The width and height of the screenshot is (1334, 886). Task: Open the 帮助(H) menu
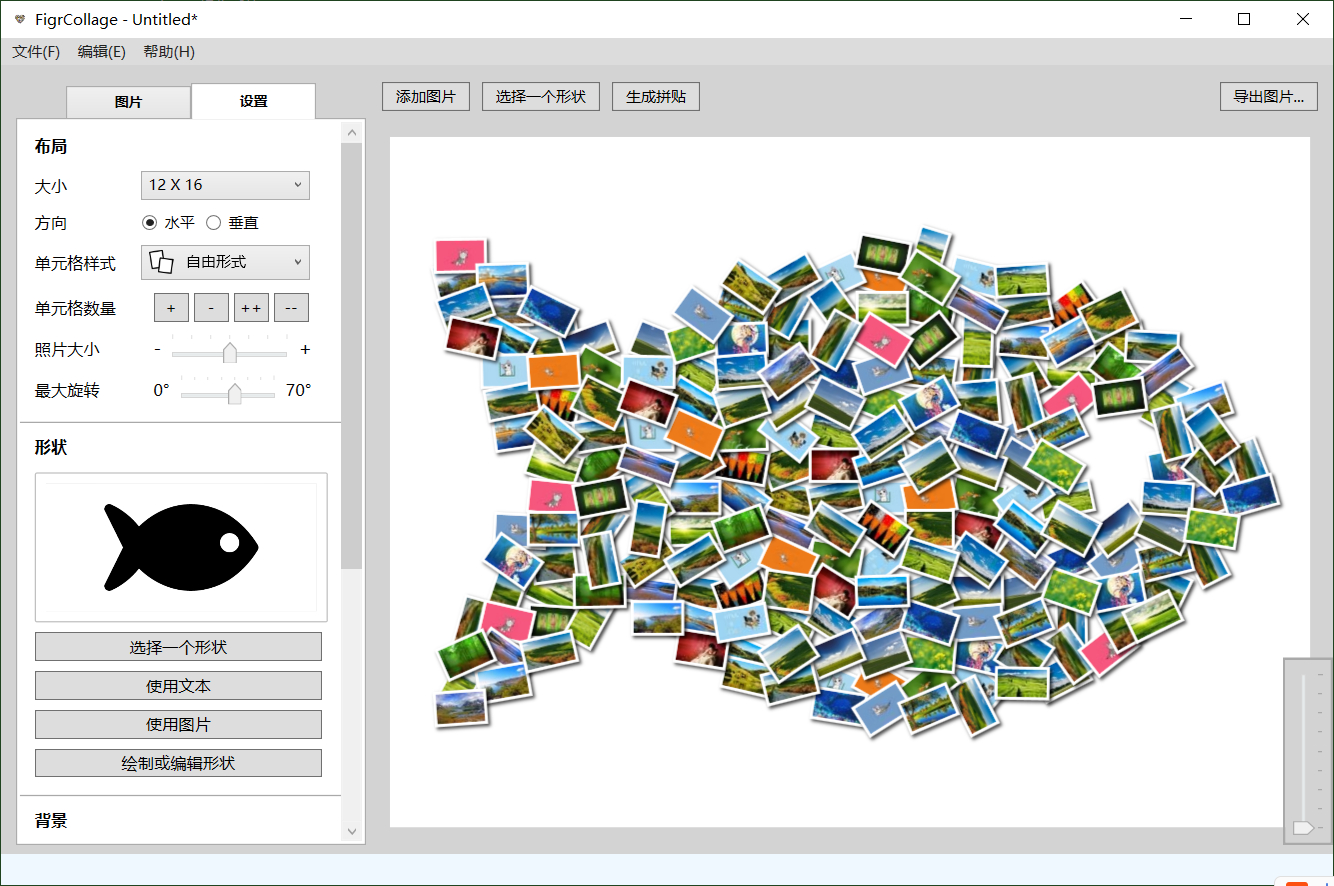point(169,52)
